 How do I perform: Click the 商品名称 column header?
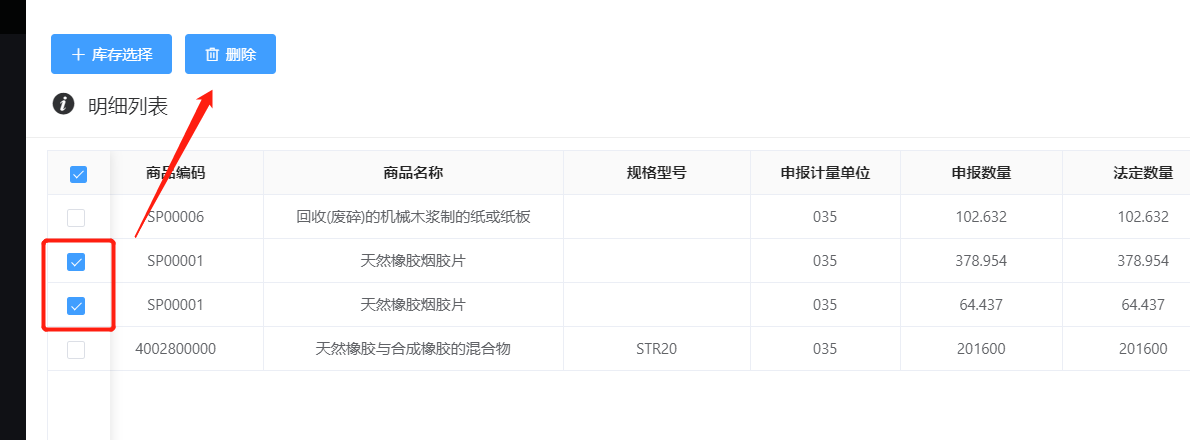(413, 173)
